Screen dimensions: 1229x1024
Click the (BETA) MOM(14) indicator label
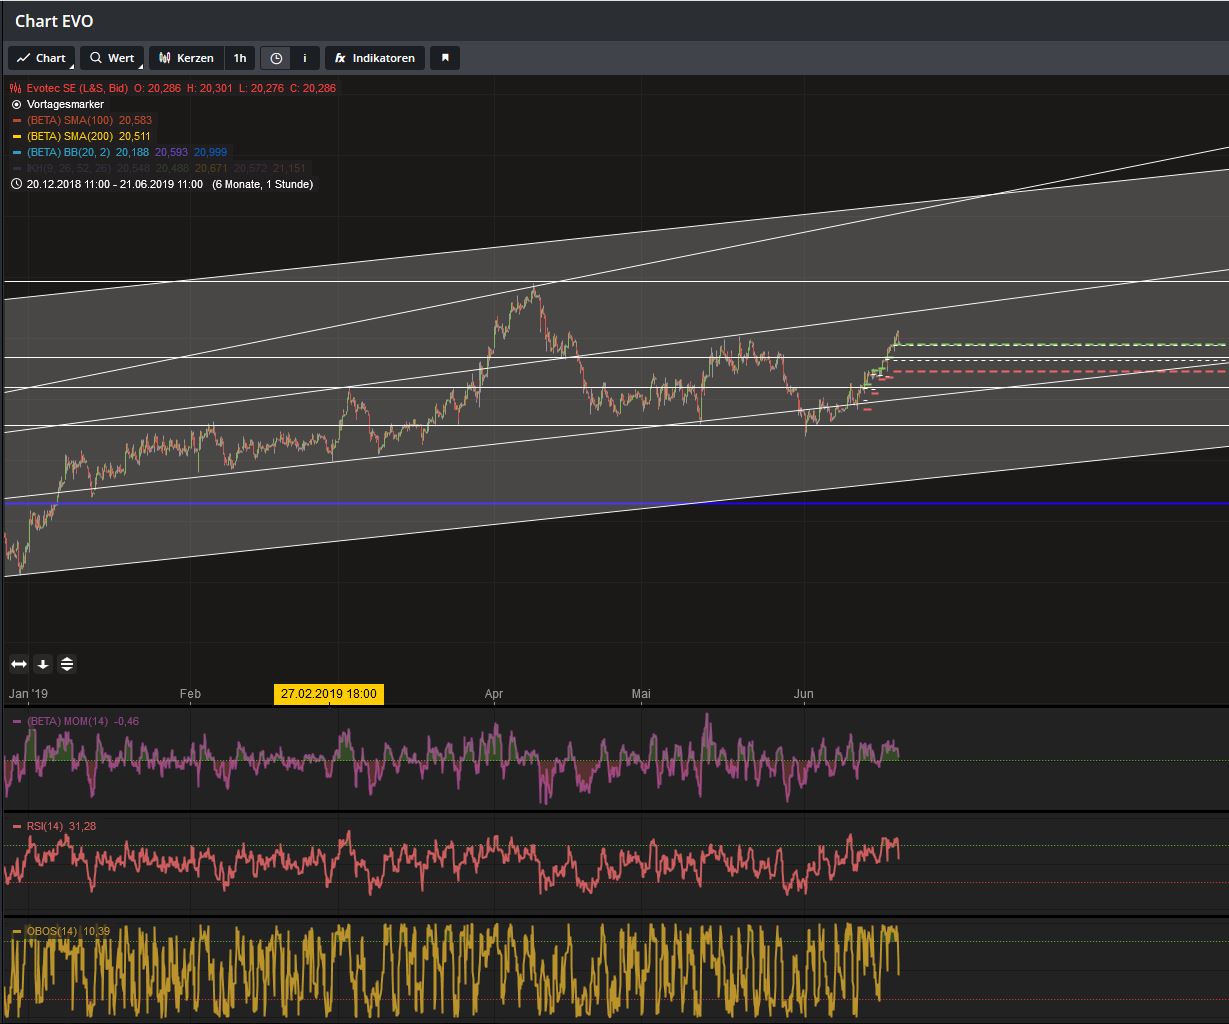click(68, 721)
